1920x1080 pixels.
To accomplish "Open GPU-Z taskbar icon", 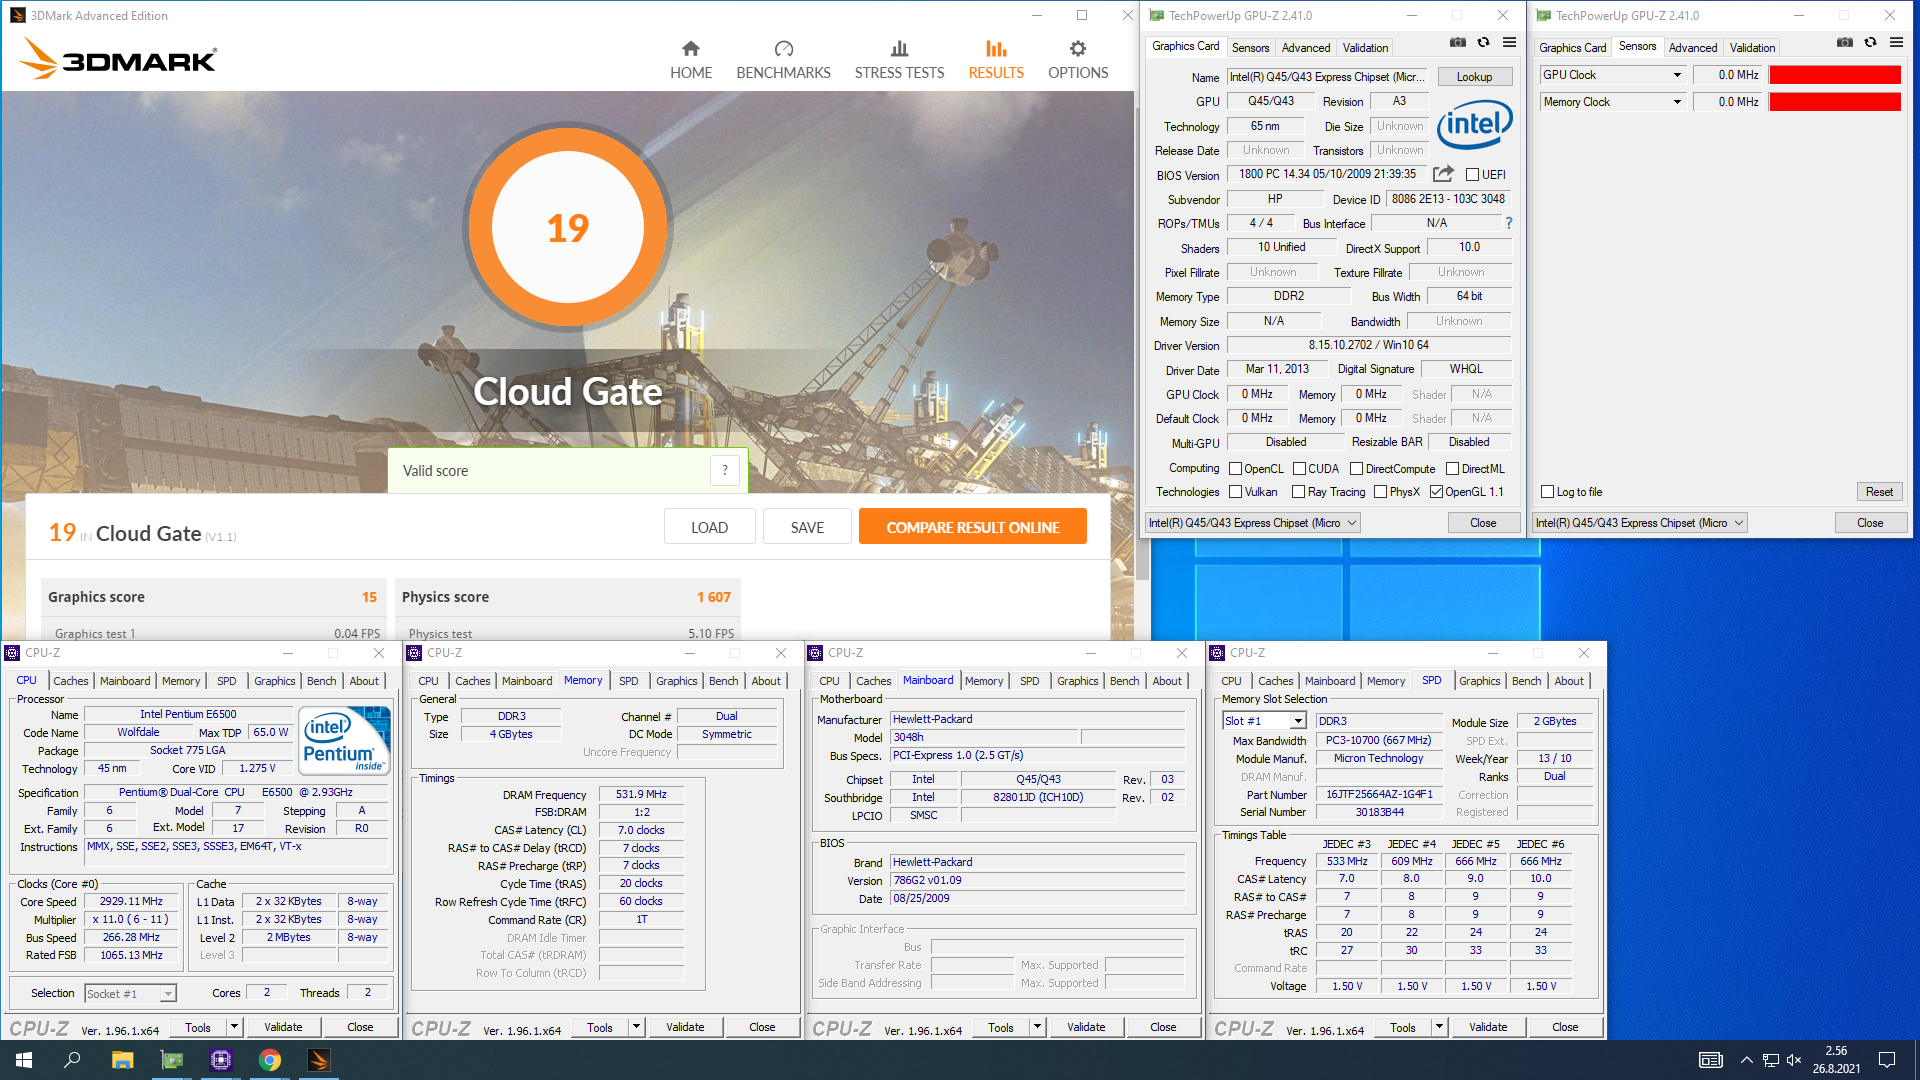I will click(x=172, y=1060).
